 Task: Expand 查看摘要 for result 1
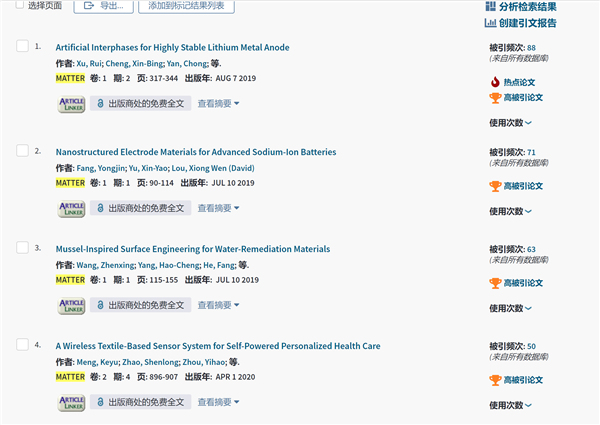pyautogui.click(x=218, y=103)
